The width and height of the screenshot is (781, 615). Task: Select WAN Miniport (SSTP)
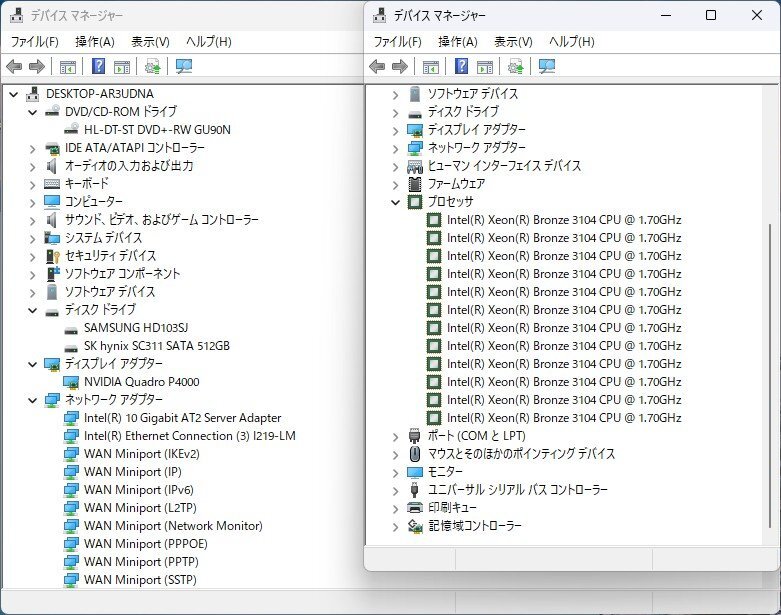(140, 580)
